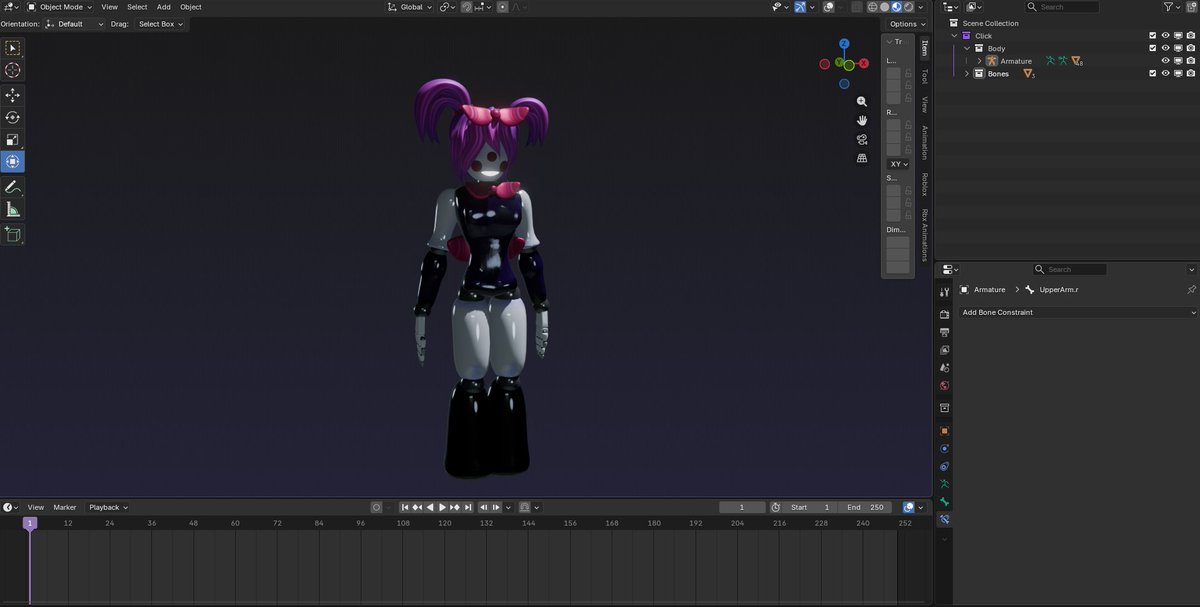
Task: Switch perspective/orthographic with the grid icon
Action: [x=862, y=158]
